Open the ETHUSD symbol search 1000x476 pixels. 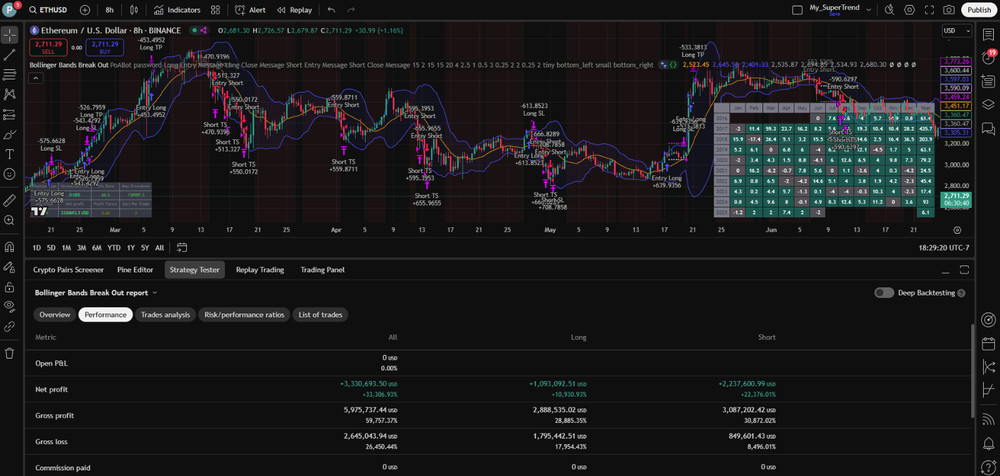(48, 10)
